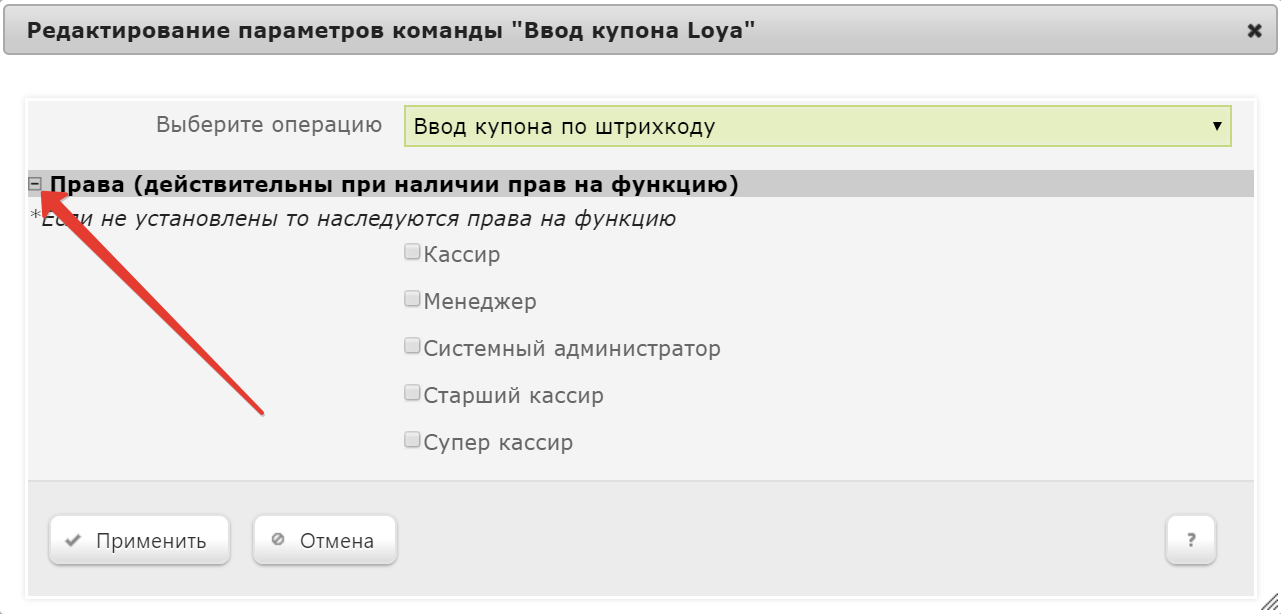This screenshot has height=614, width=1281.
Task: Toggle the Старший кассир checkbox
Action: pos(412,394)
